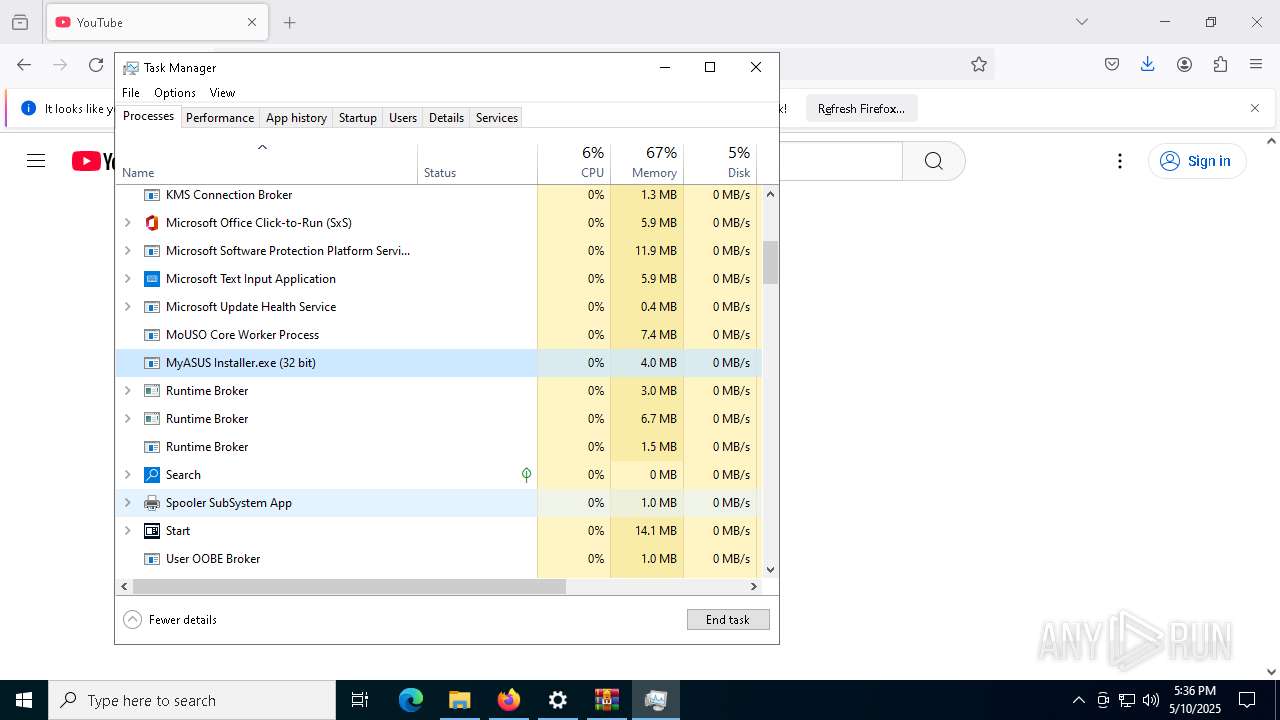Click the End task button
Viewport: 1280px width, 720px height.
pos(728,620)
